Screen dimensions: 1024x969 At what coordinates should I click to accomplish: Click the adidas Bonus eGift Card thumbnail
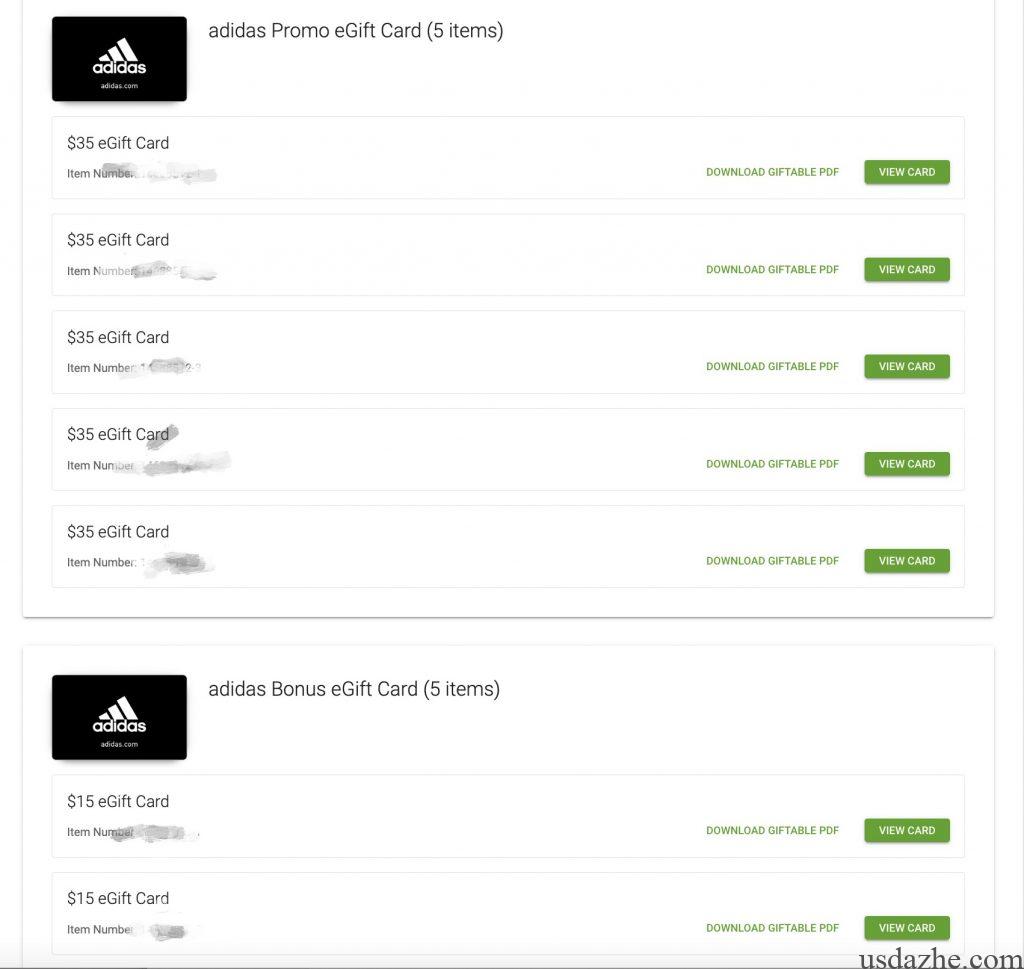coord(119,717)
